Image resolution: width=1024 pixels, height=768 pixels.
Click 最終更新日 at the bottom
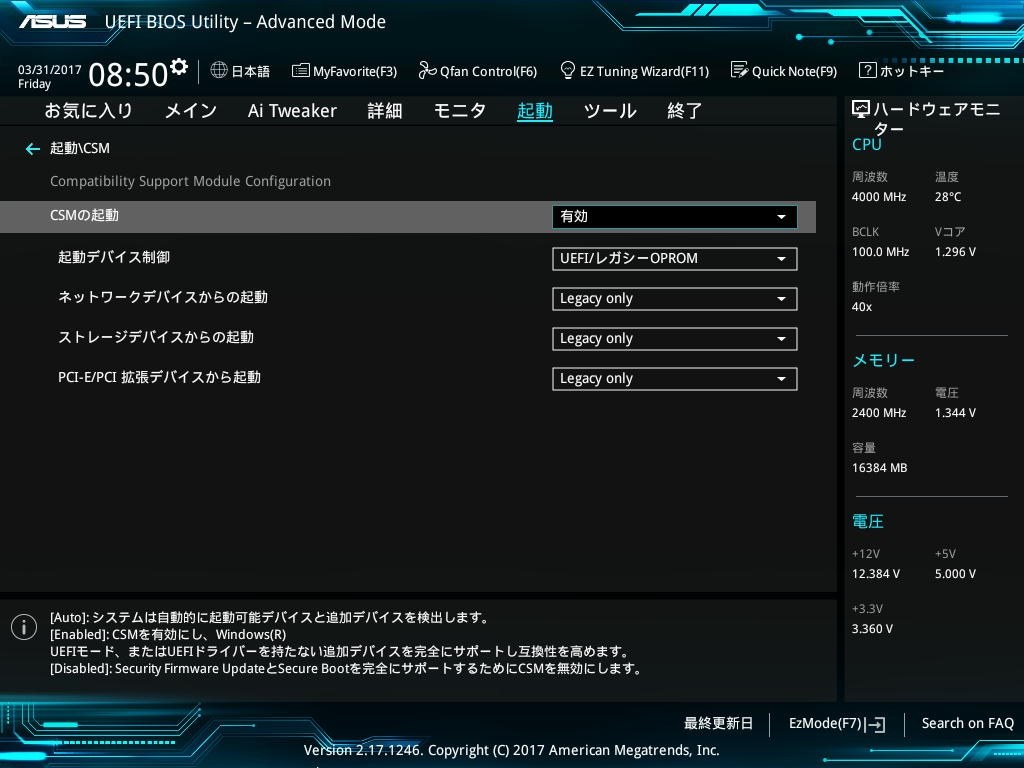718,724
